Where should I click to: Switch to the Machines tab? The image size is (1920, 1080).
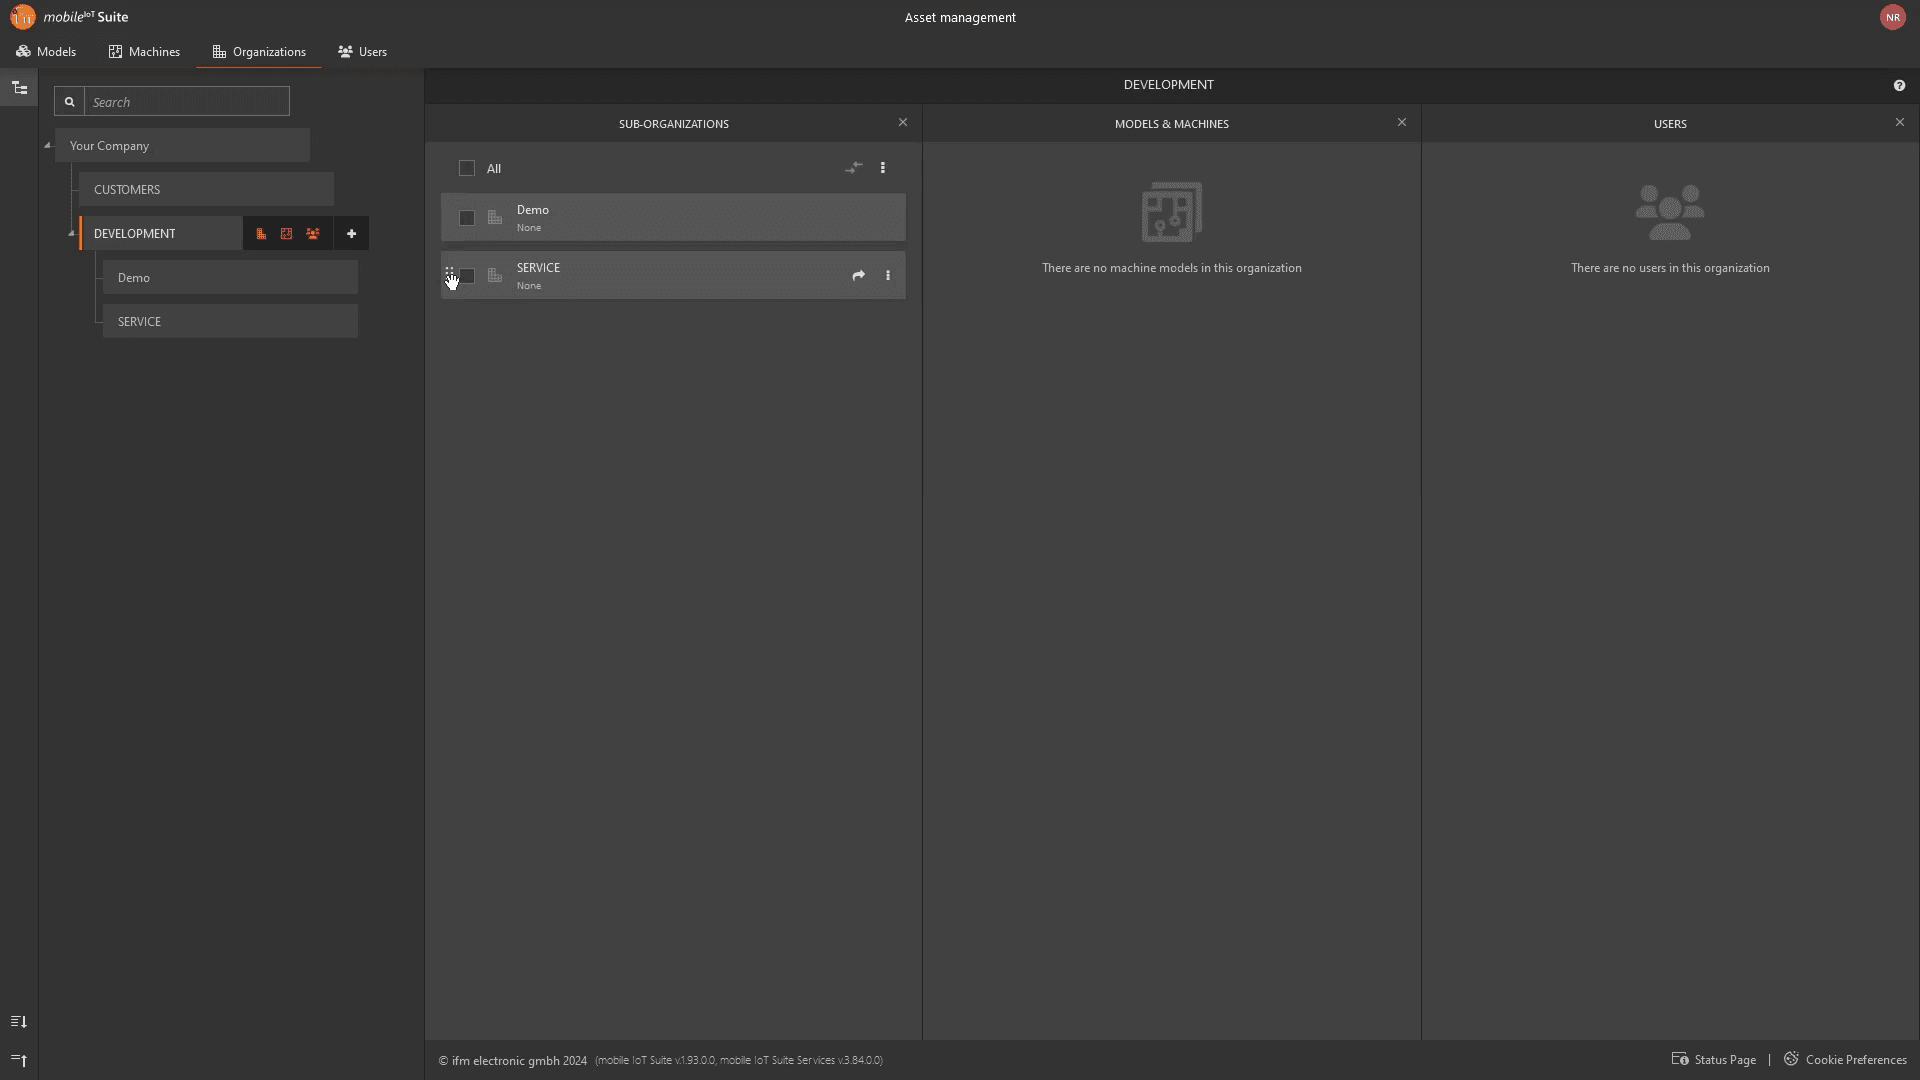pos(145,52)
